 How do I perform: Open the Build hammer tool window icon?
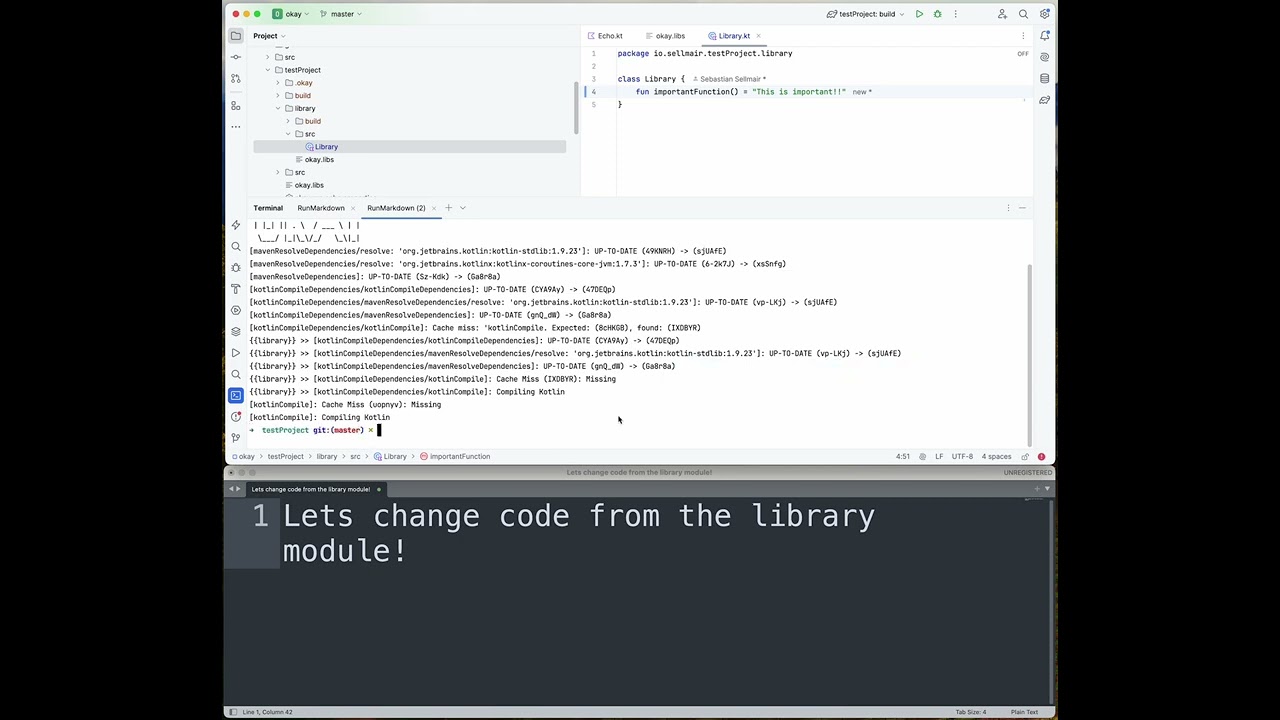[x=236, y=289]
